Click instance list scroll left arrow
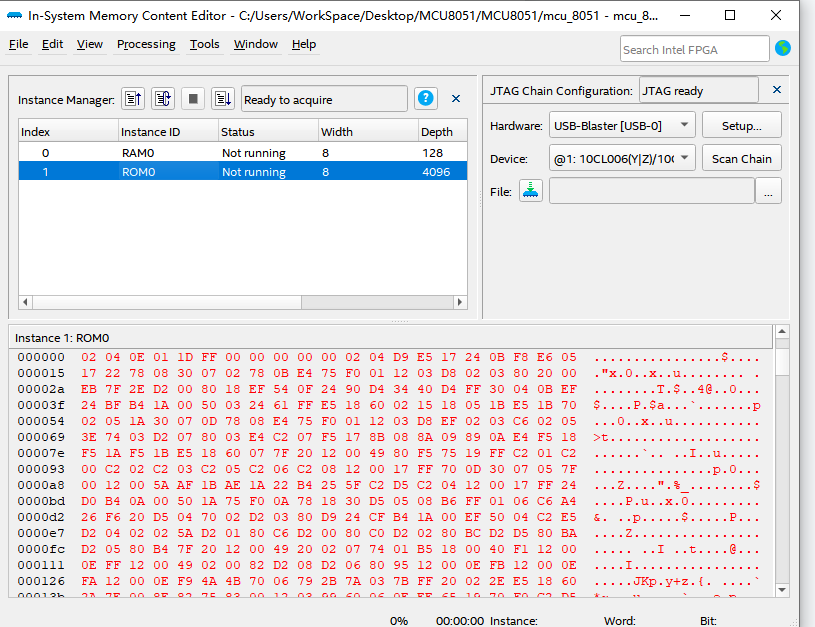 tap(25, 302)
